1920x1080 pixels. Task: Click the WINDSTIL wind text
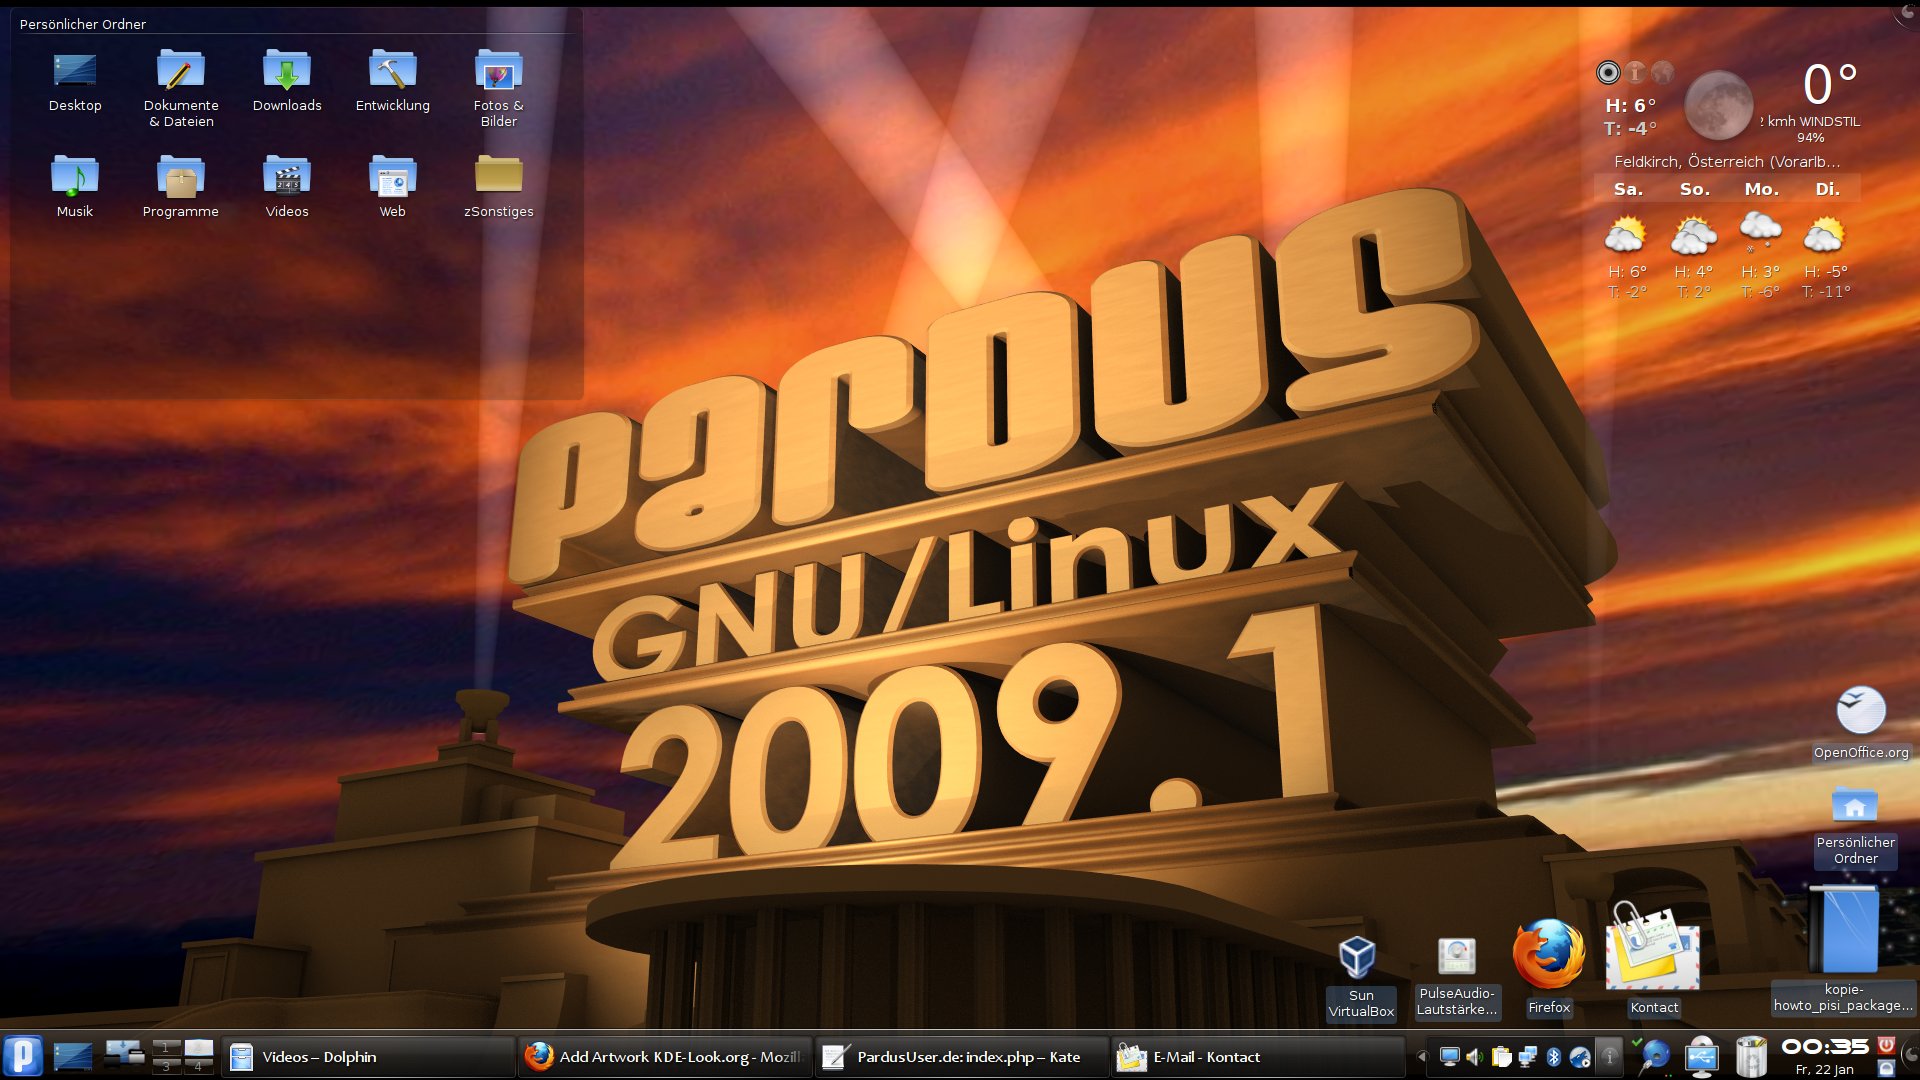click(x=1830, y=121)
